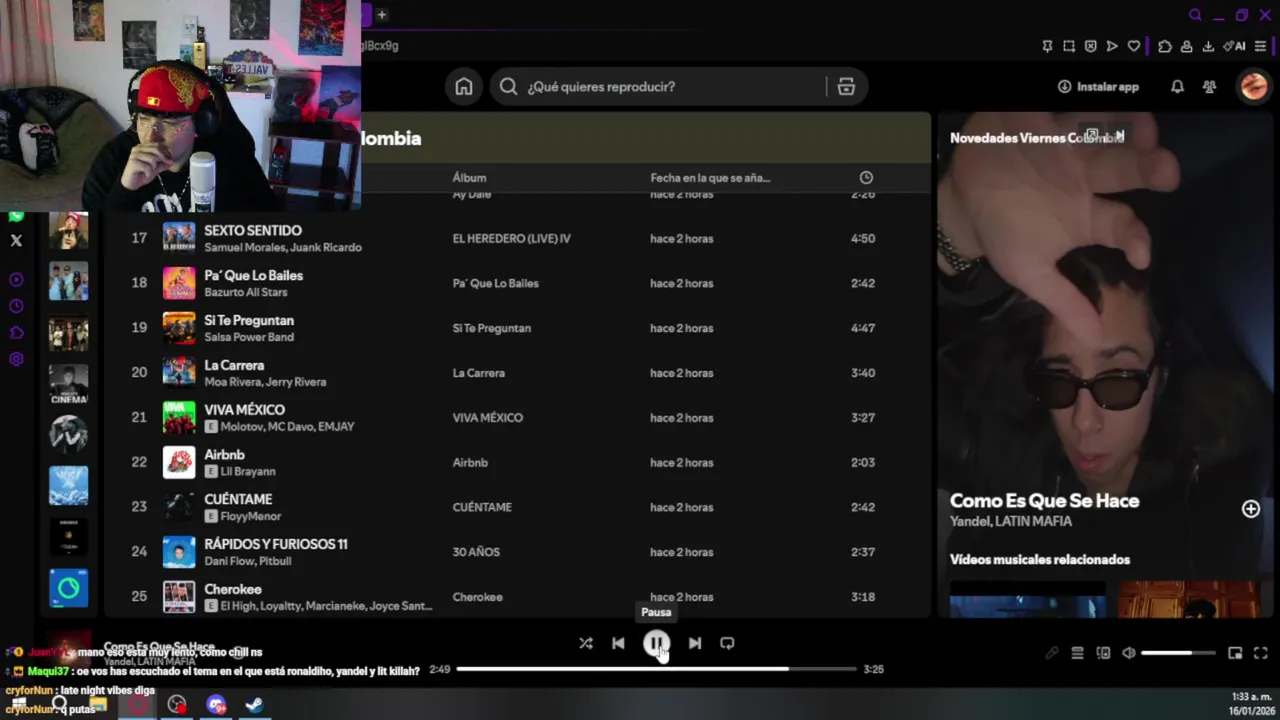Sort by 'Álbum' column header
Viewport: 1280px width, 720px height.
point(469,178)
